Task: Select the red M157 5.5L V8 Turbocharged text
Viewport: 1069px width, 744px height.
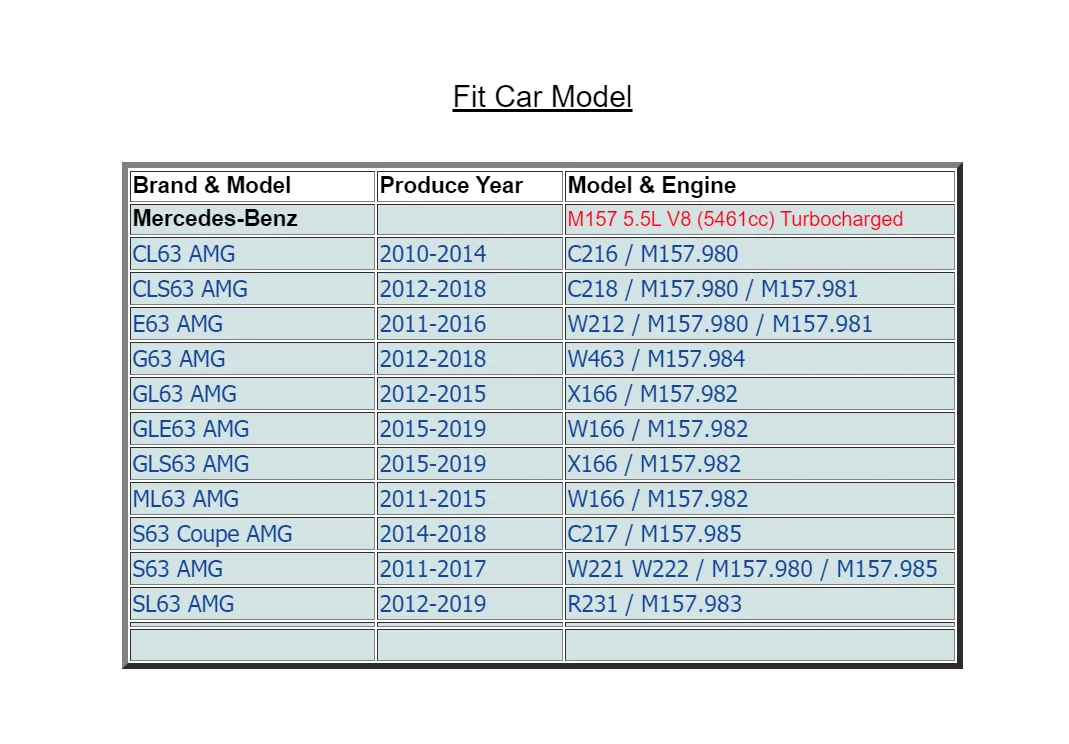Action: tap(735, 219)
